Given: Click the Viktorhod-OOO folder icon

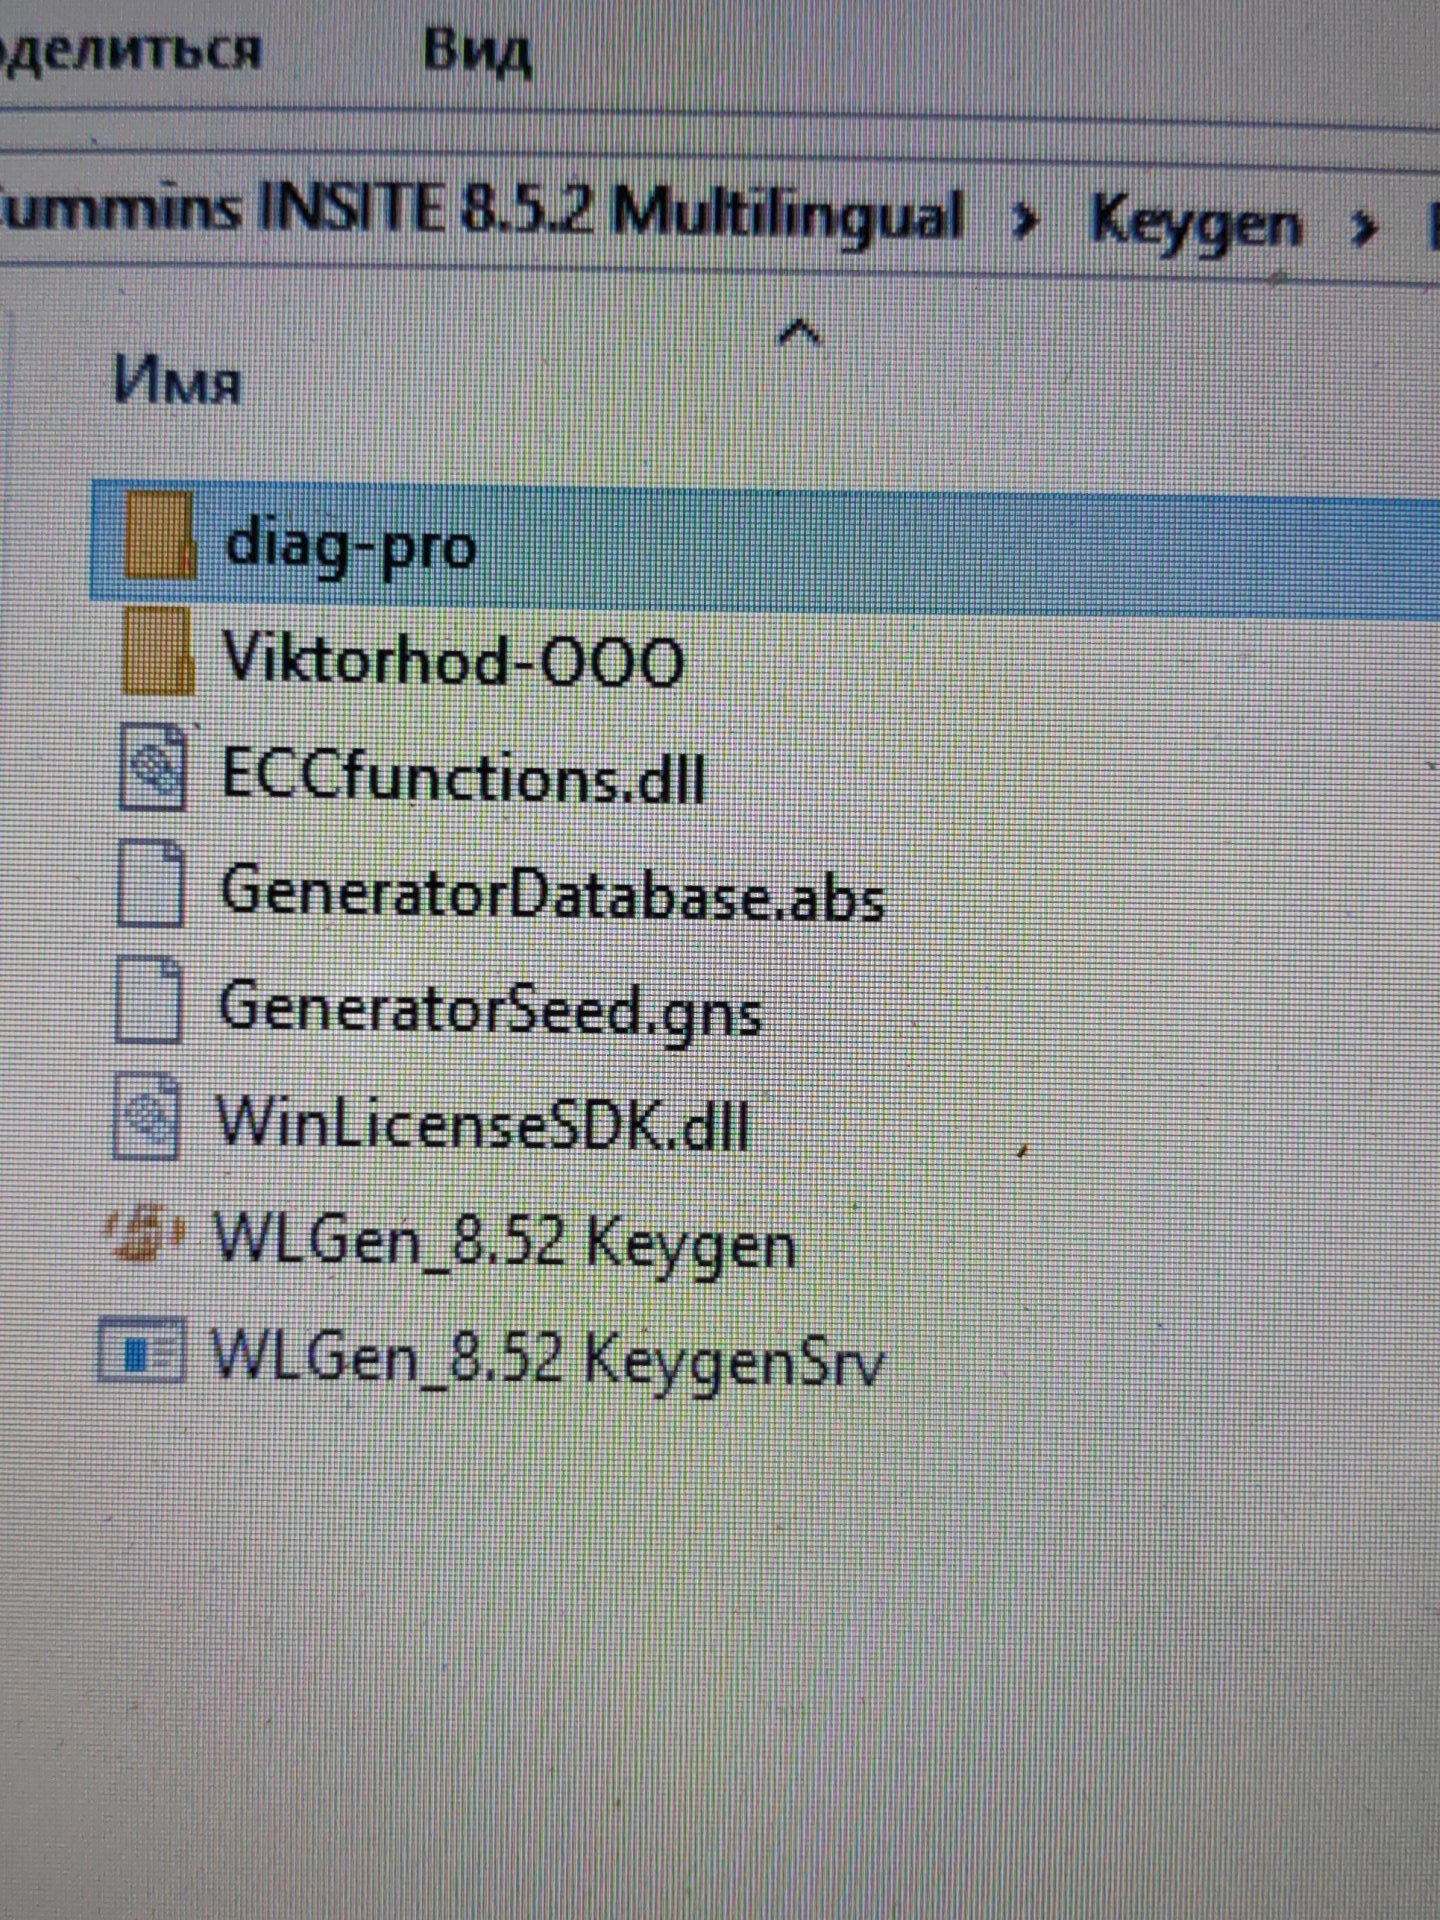Looking at the screenshot, I should (x=156, y=651).
